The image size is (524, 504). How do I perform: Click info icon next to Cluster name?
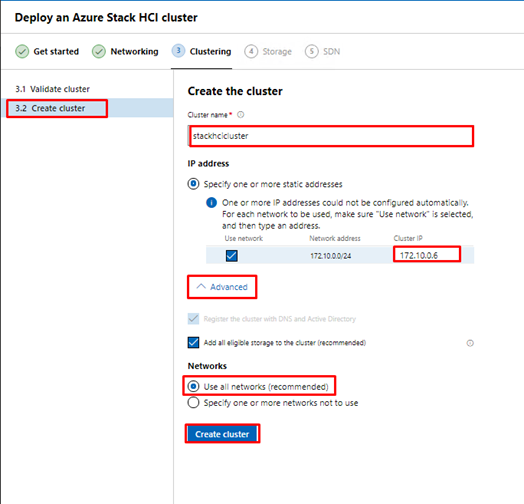[x=241, y=115]
